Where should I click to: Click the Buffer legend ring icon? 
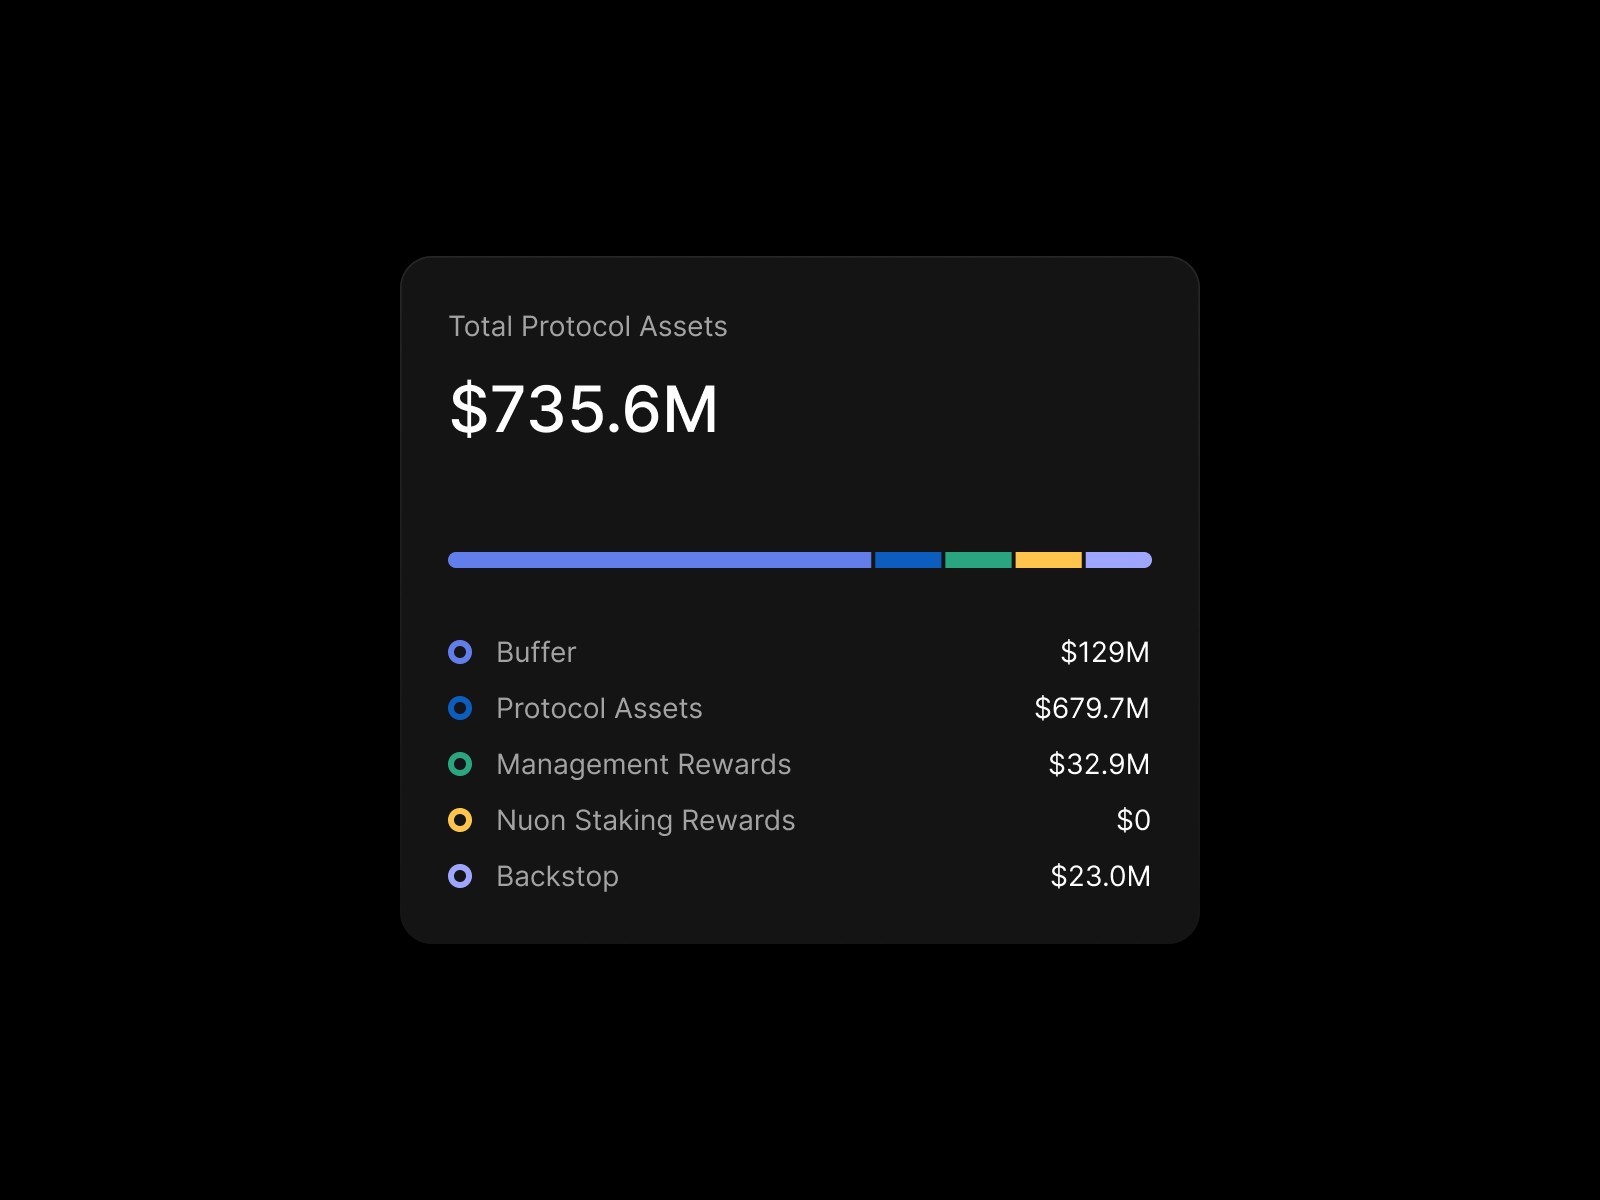460,652
